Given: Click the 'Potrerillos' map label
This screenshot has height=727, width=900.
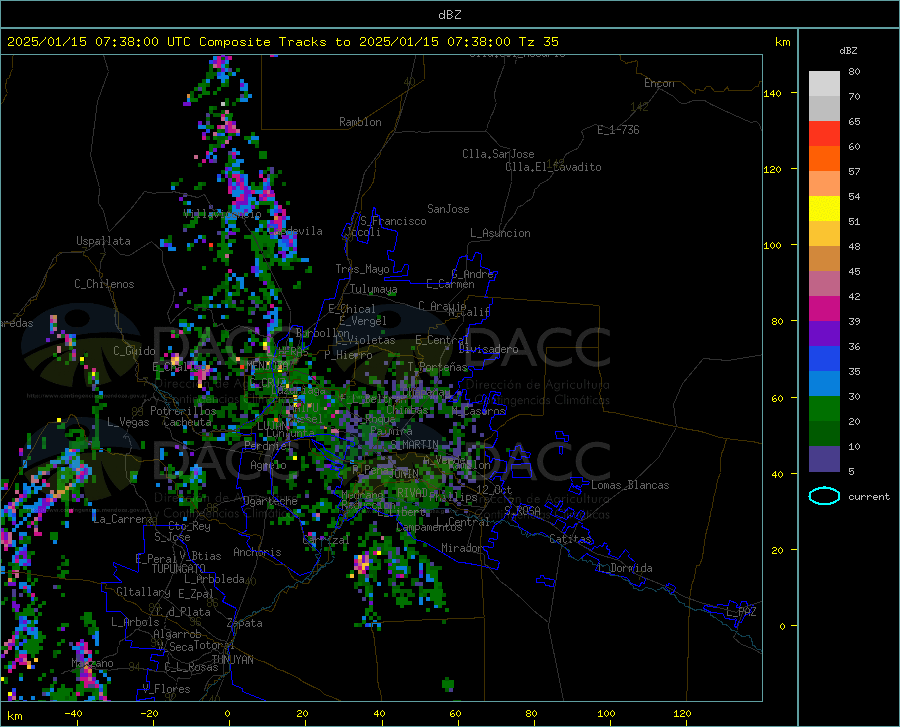Looking at the screenshot, I should [x=183, y=411].
